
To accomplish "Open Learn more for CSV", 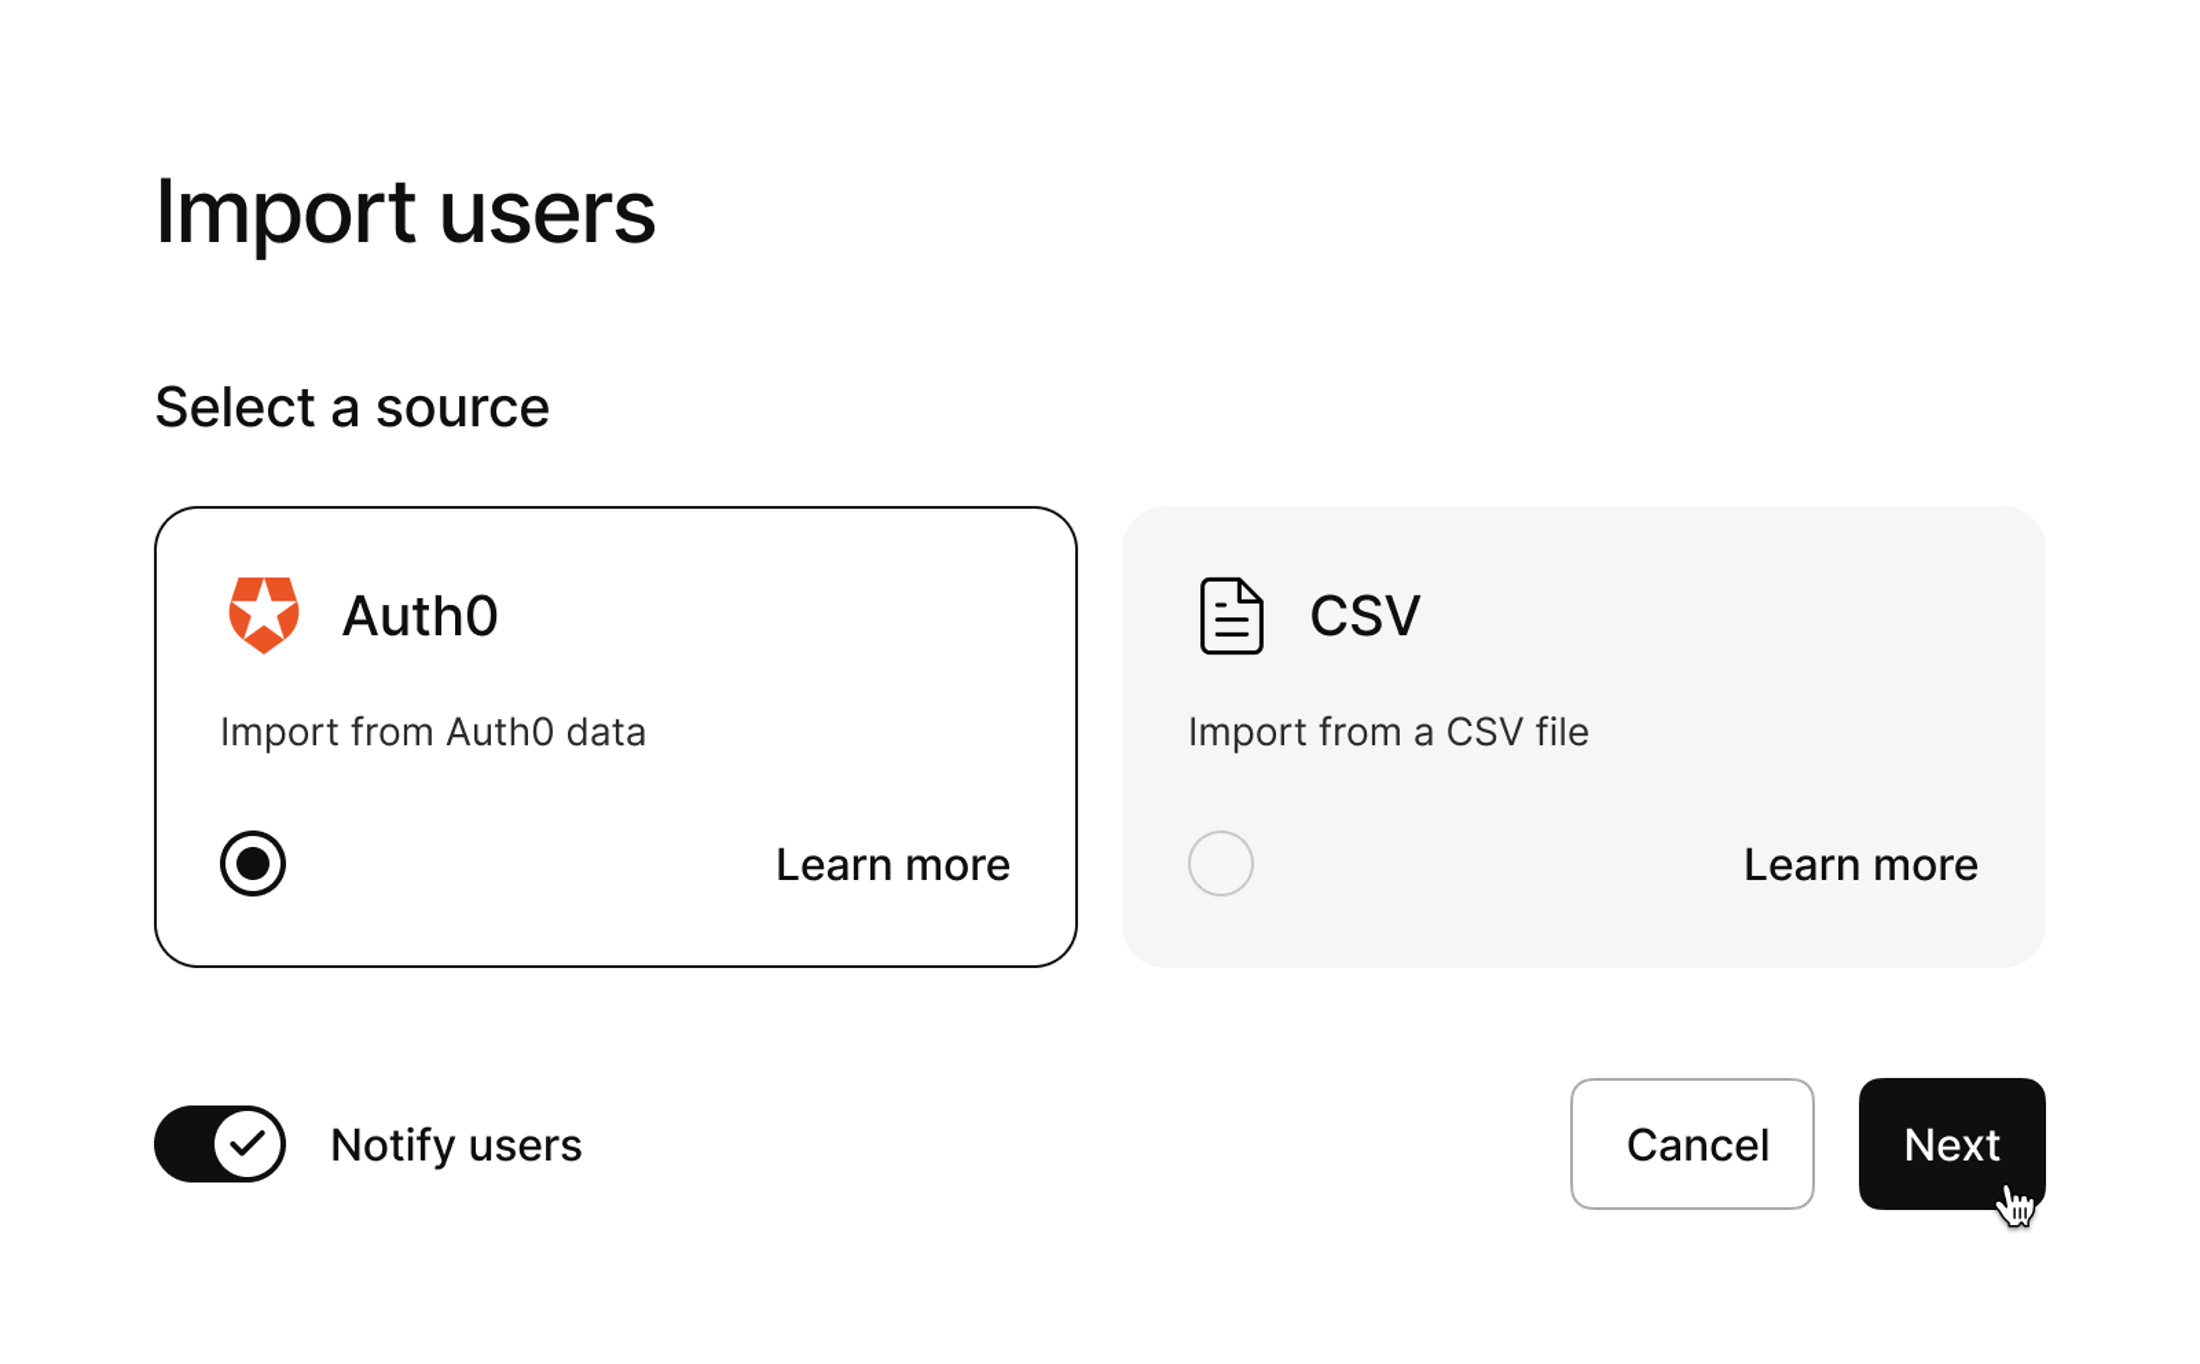I will (1861, 864).
